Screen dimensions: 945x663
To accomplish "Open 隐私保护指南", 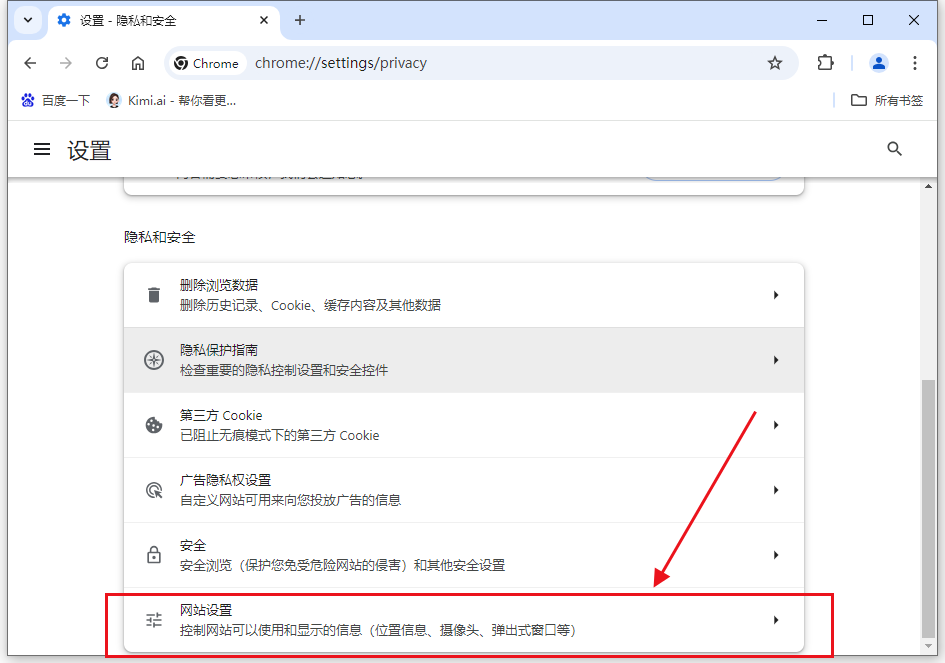I will (463, 360).
